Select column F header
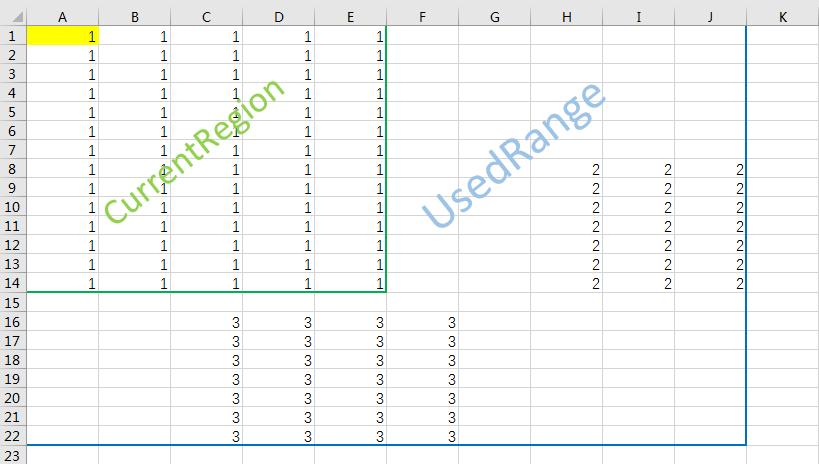Screen dimensions: 819x464 pos(423,17)
